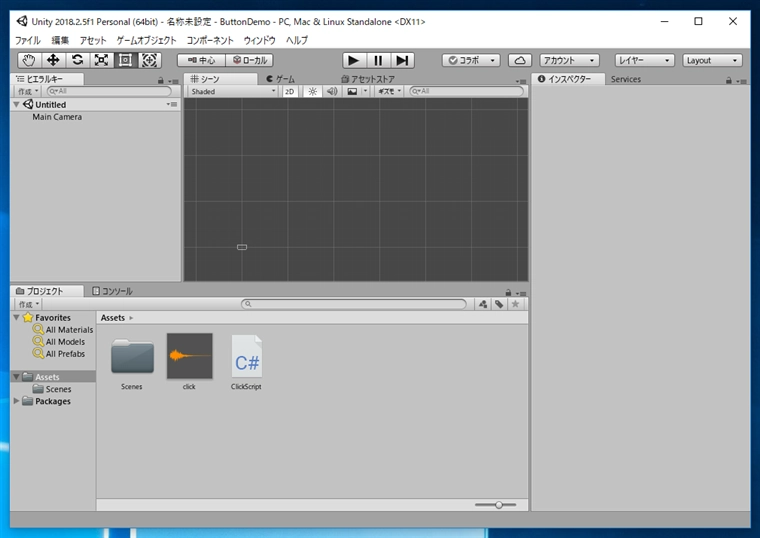Select the combined Transform tool
The height and width of the screenshot is (538, 760).
(x=149, y=60)
